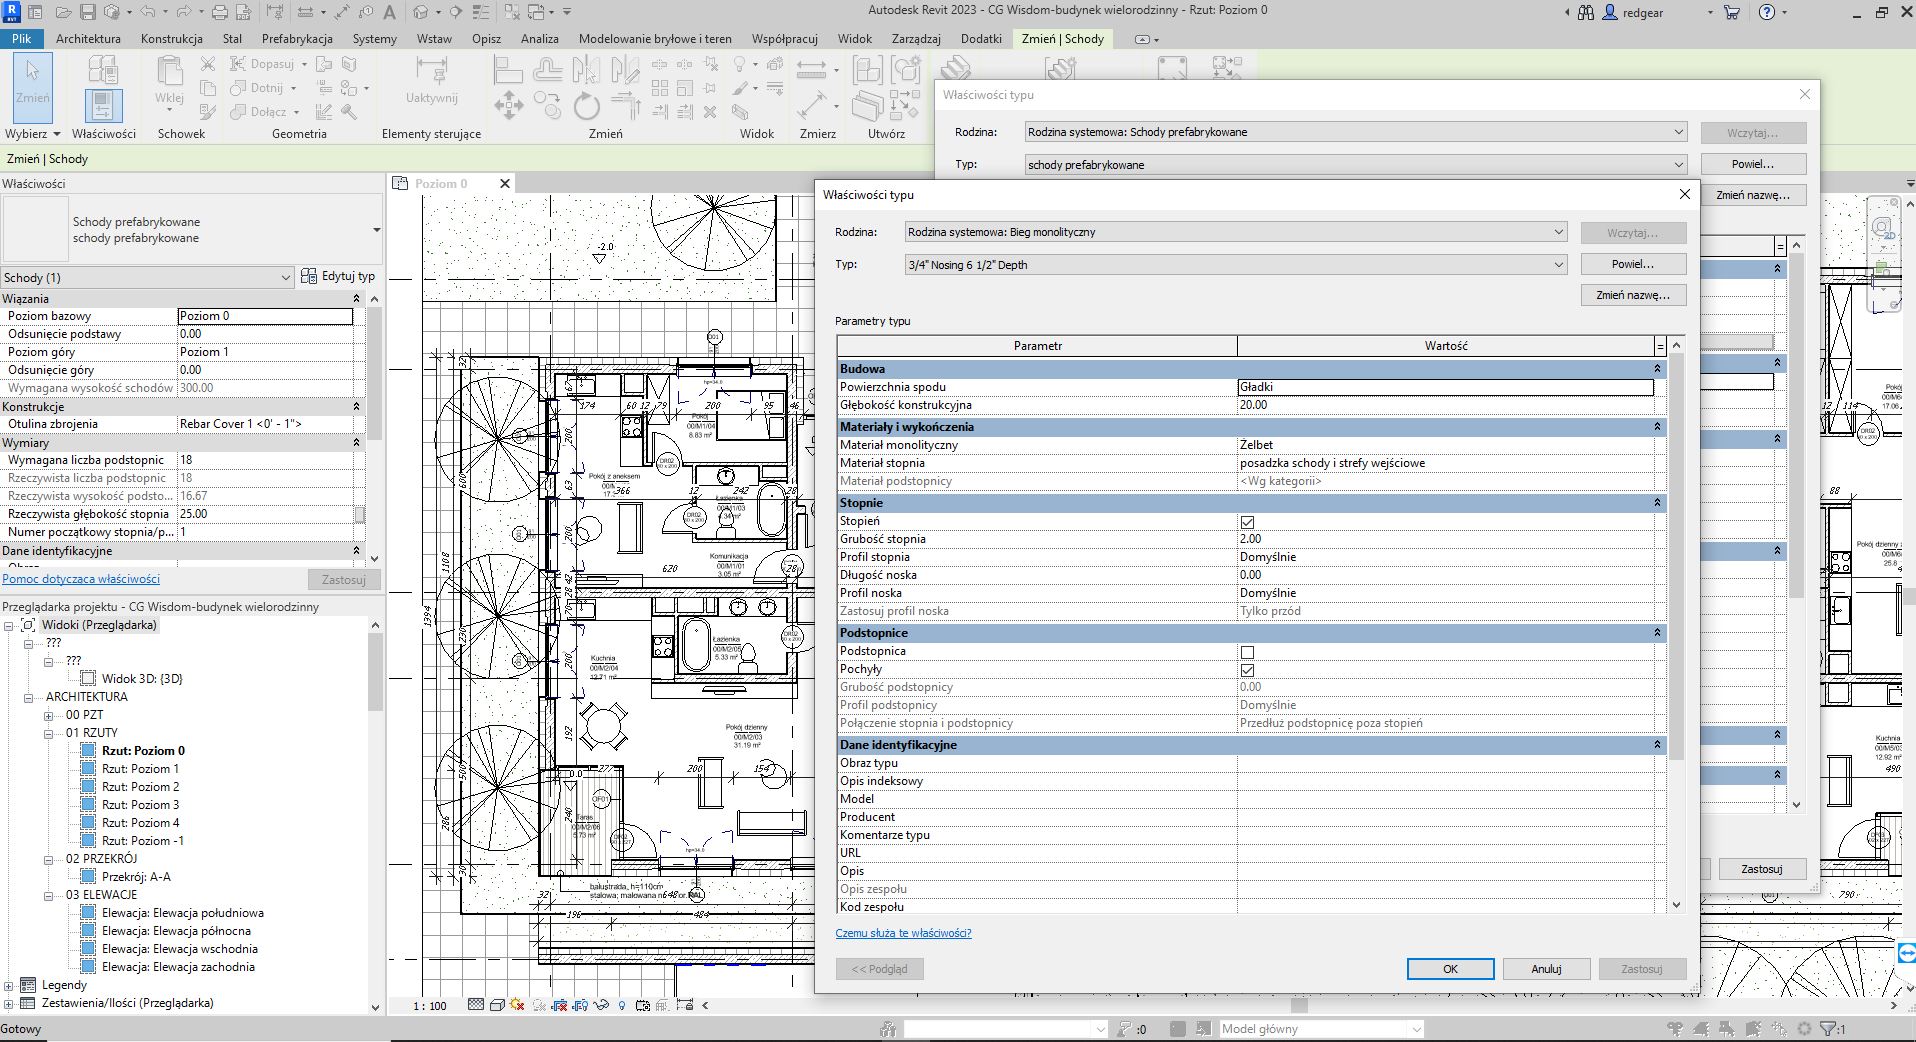Open Rzut: Poziom 2 in project browser
The image size is (1916, 1042).
(140, 787)
